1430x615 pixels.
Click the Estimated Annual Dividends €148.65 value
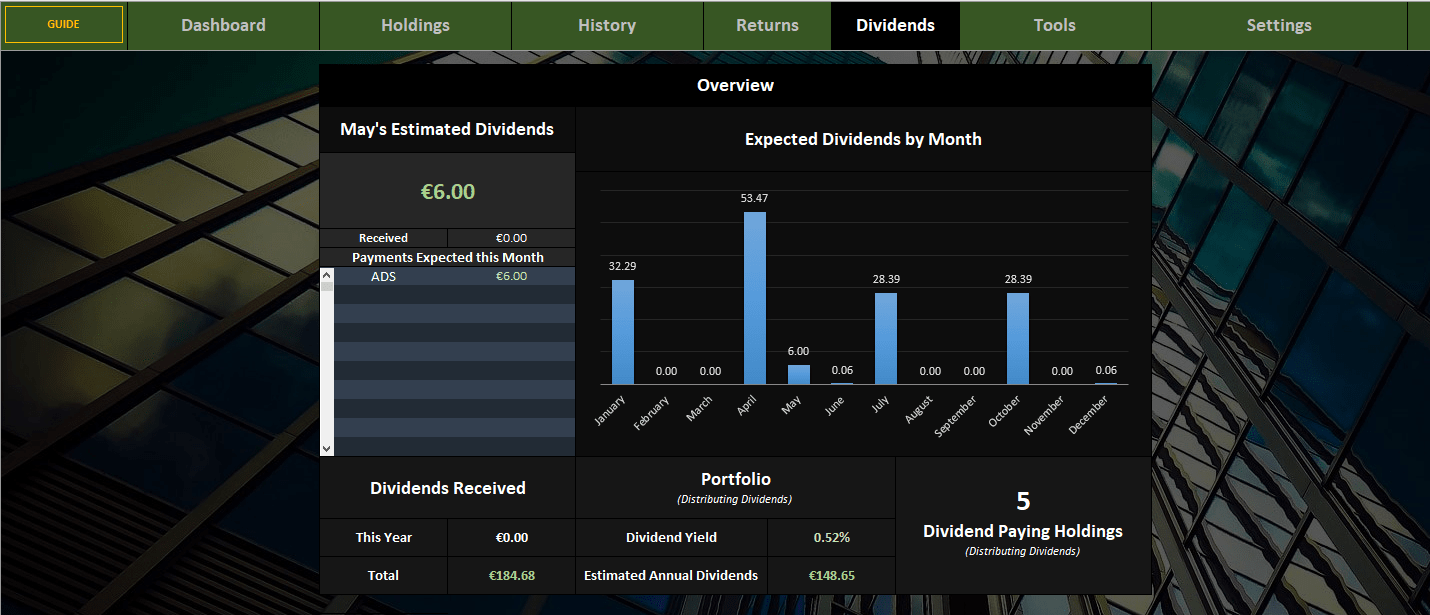pyautogui.click(x=831, y=575)
